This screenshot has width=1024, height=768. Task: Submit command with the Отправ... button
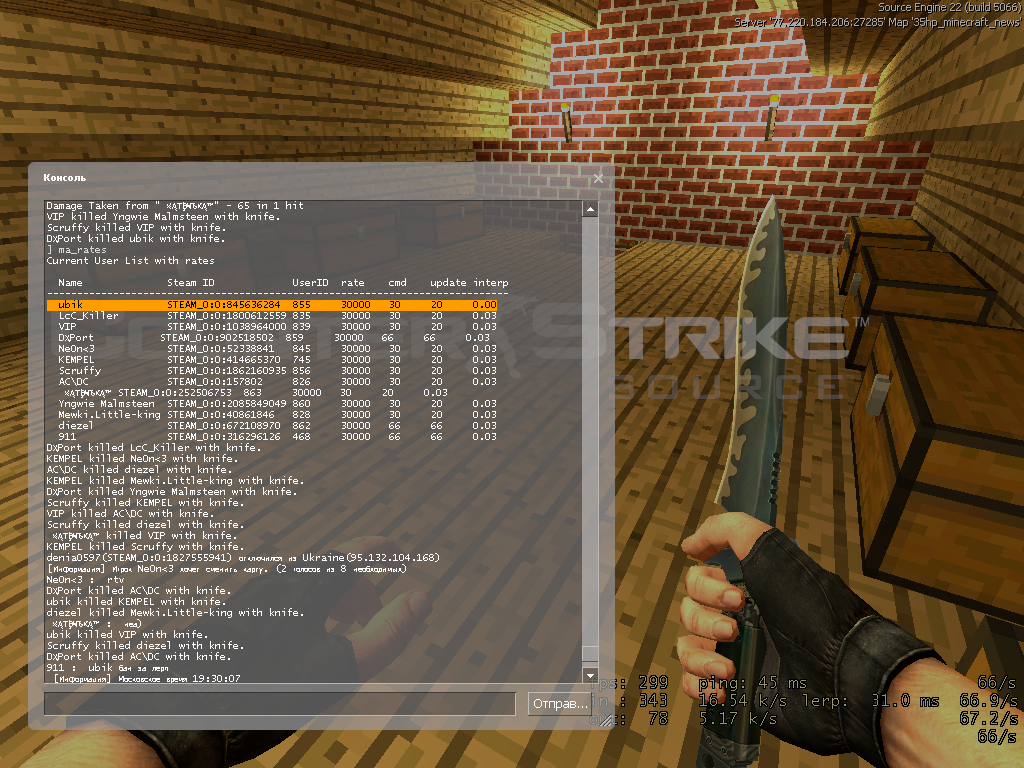[x=560, y=703]
